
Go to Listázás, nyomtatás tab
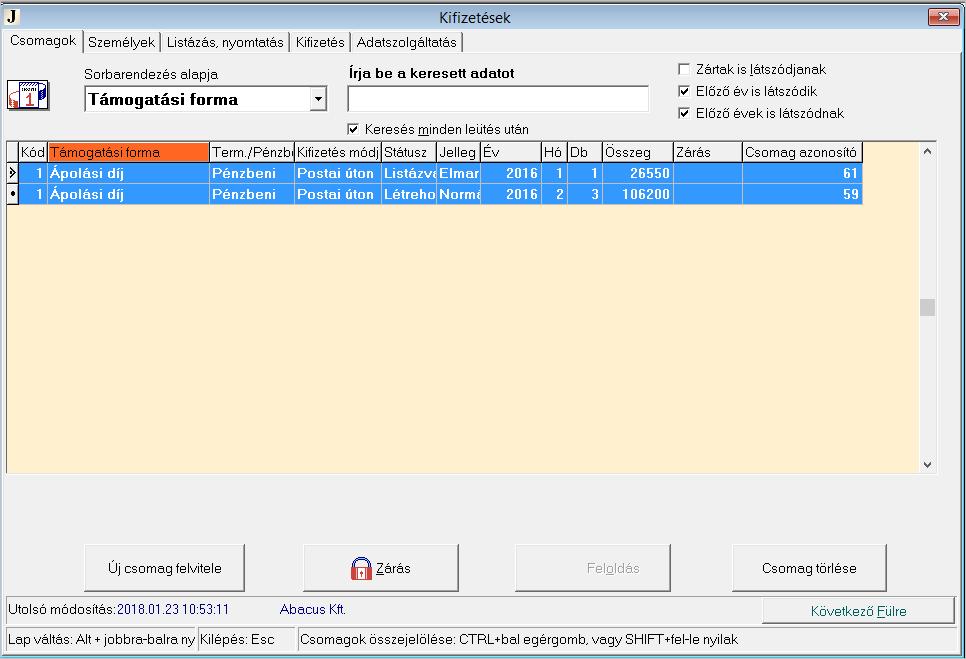coord(225,42)
